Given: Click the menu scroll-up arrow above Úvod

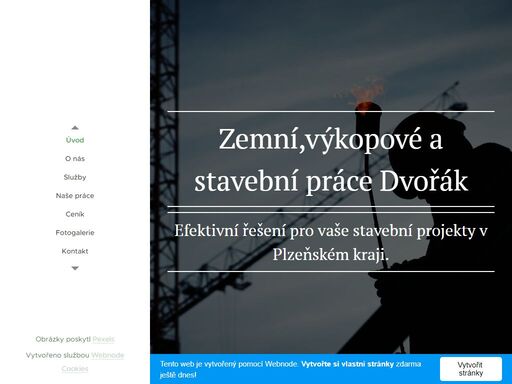Looking at the screenshot, I should tap(75, 128).
